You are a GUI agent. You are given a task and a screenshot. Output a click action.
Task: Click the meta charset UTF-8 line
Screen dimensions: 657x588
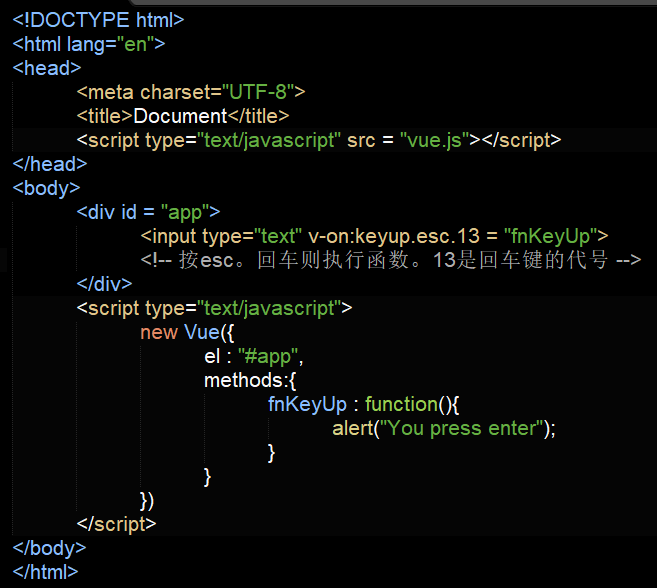[191, 92]
